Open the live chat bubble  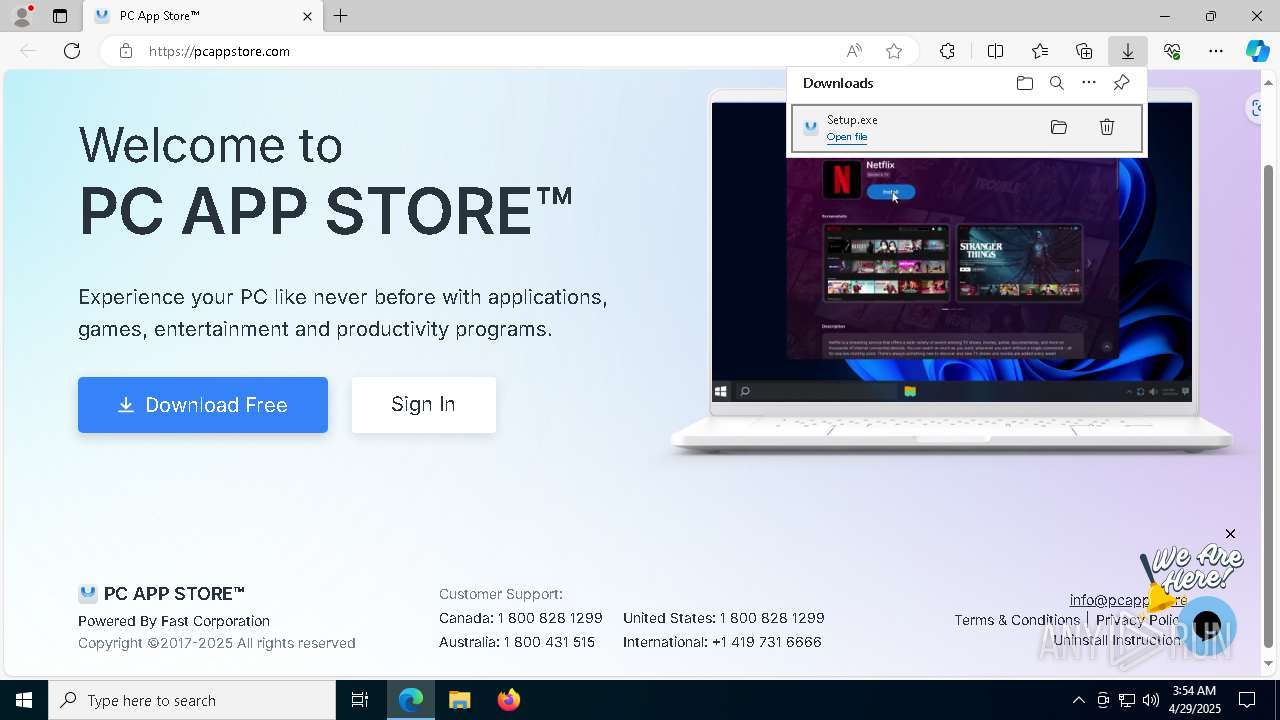click(1207, 626)
